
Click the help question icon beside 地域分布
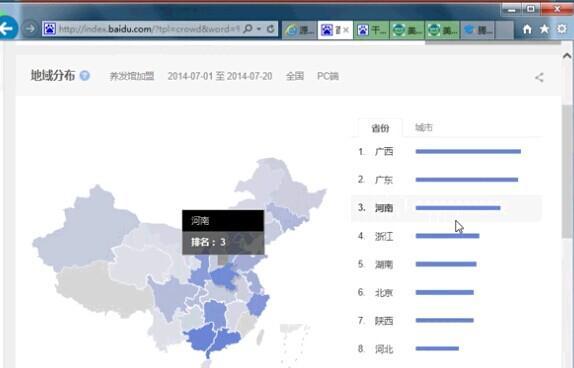85,76
